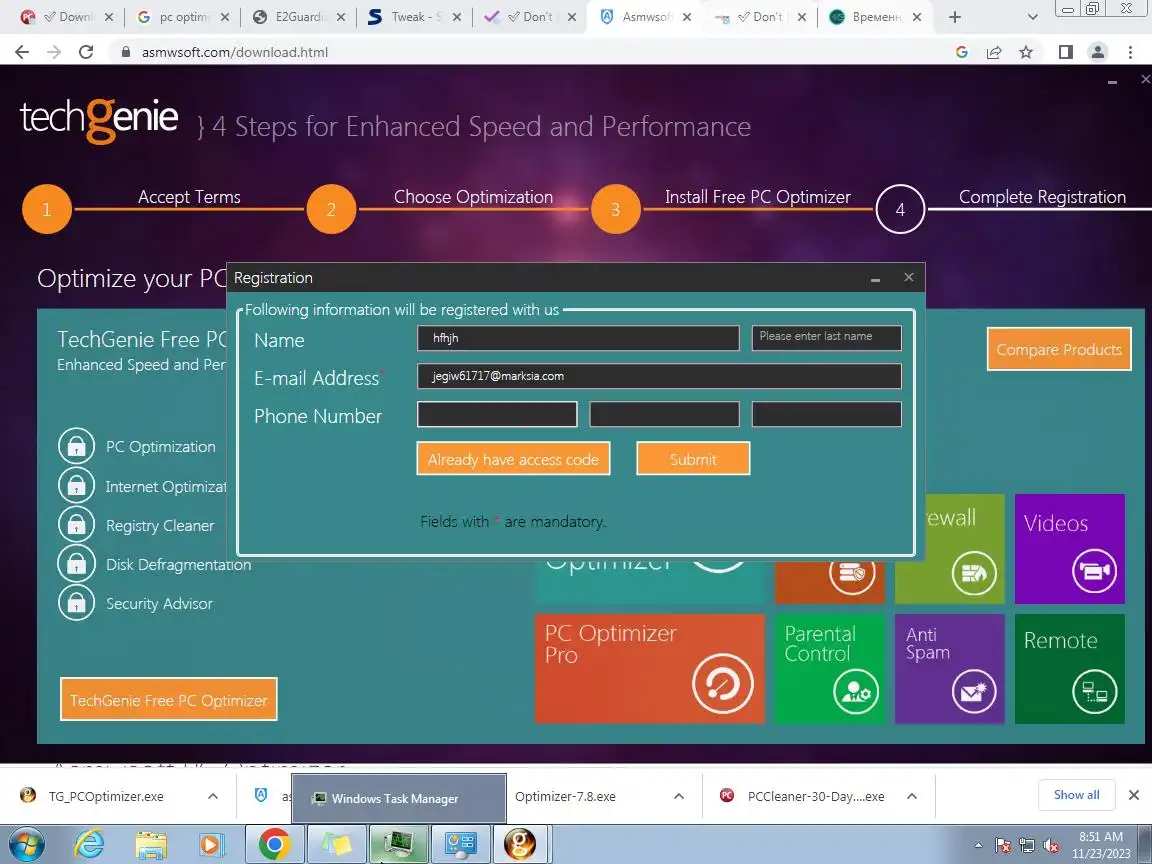
Task: Submit the registration form
Action: pos(693,459)
